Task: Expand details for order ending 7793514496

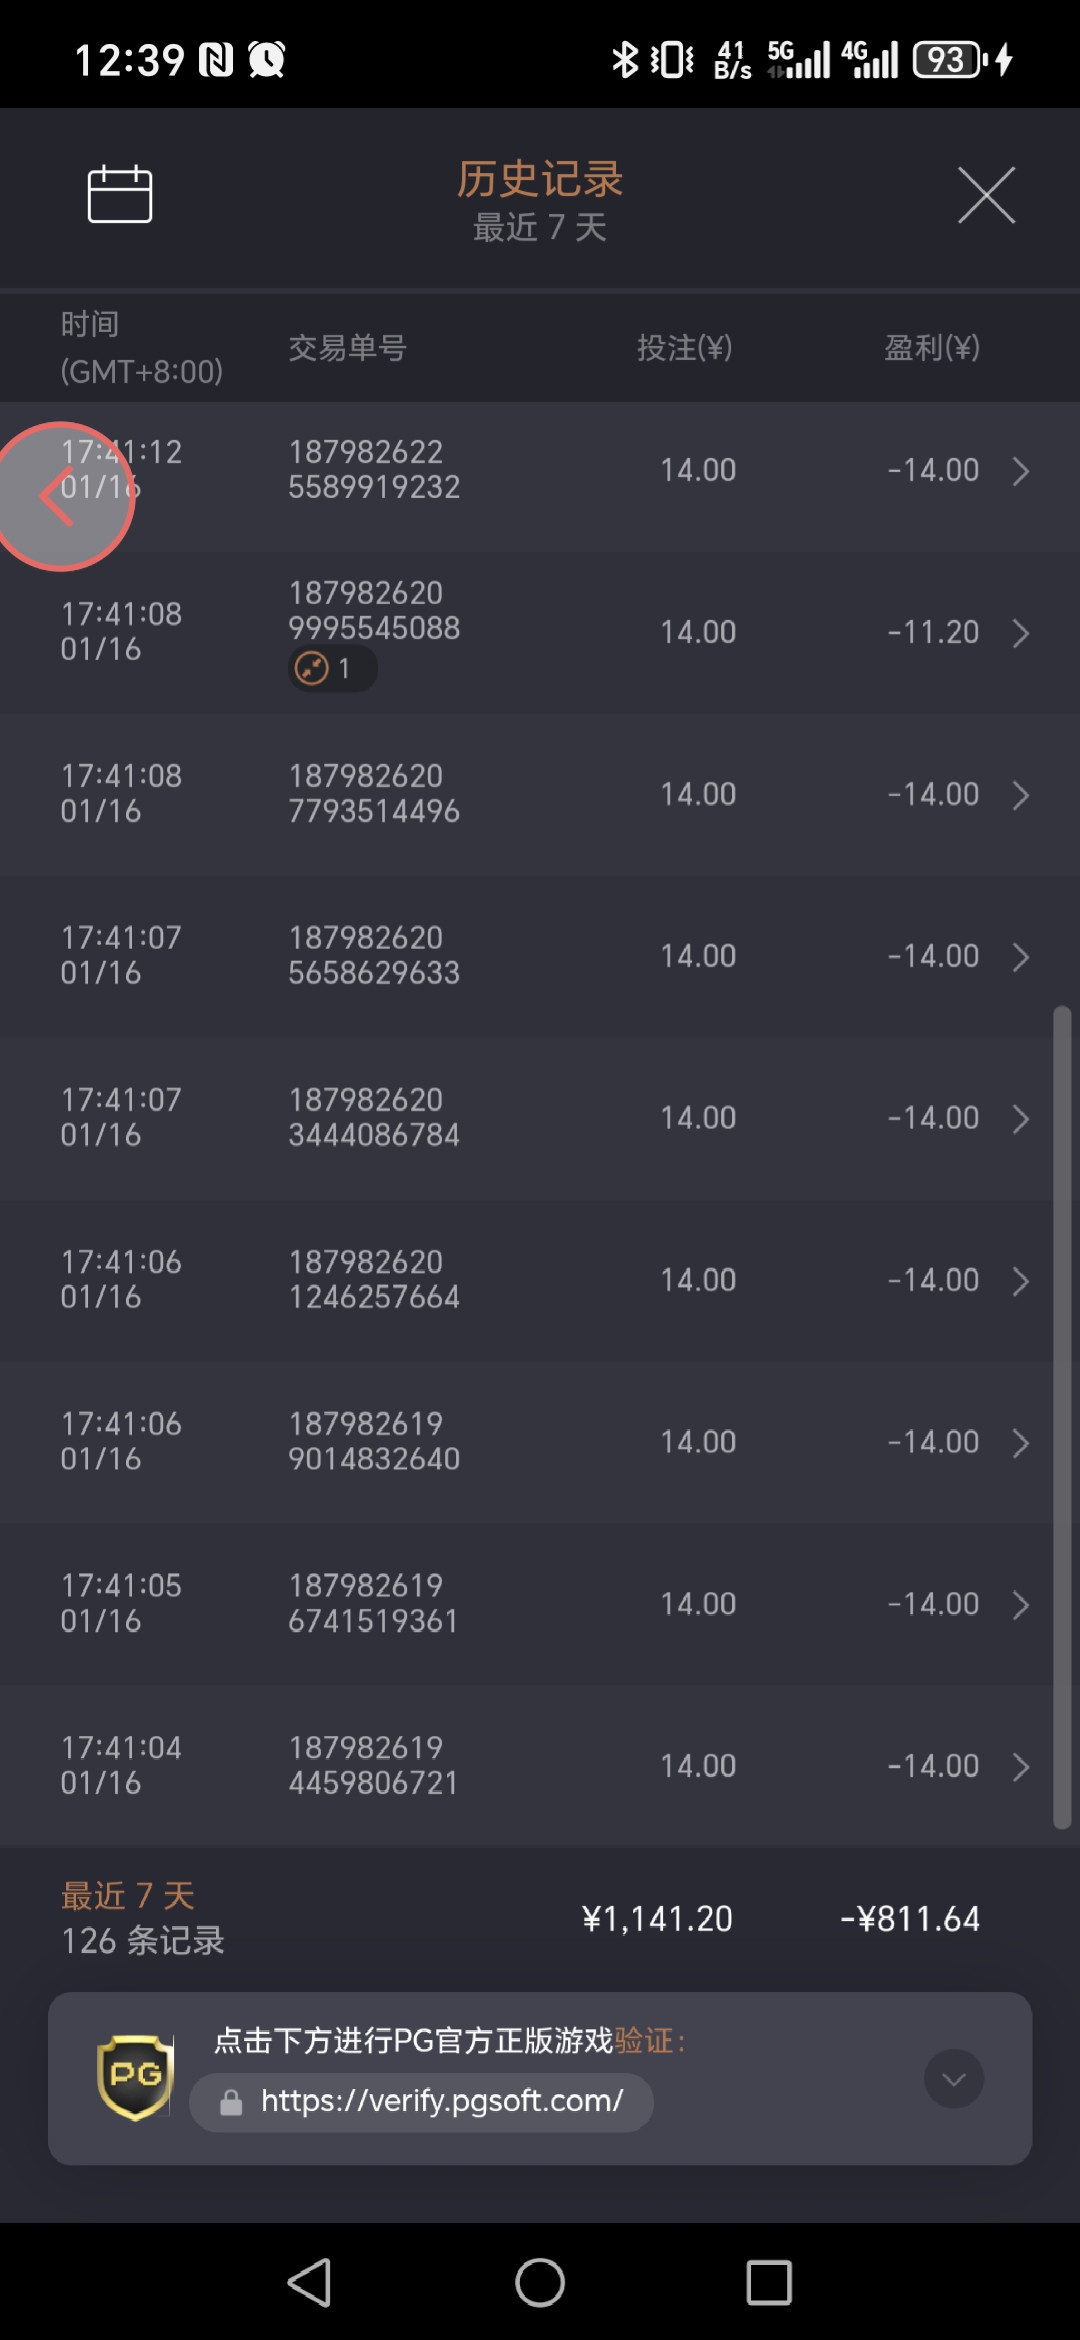Action: click(1020, 795)
